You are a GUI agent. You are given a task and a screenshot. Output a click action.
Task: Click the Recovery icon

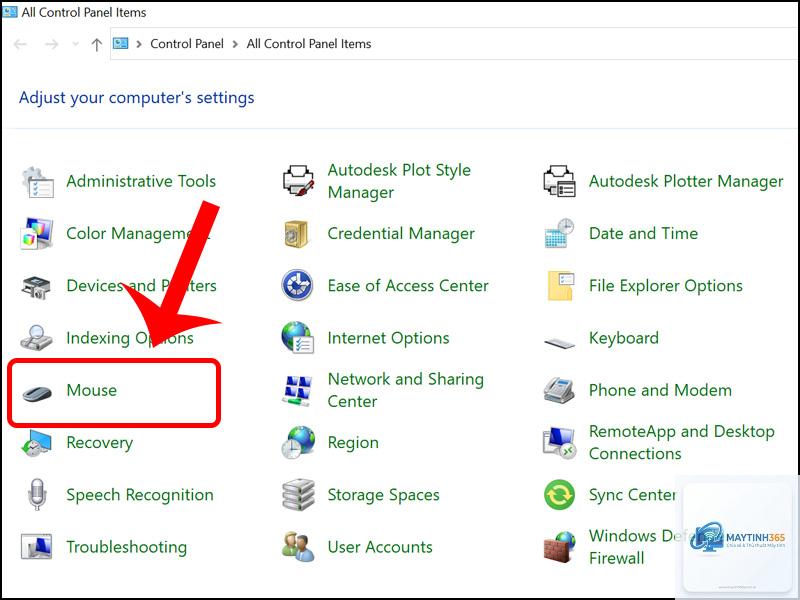[x=36, y=442]
